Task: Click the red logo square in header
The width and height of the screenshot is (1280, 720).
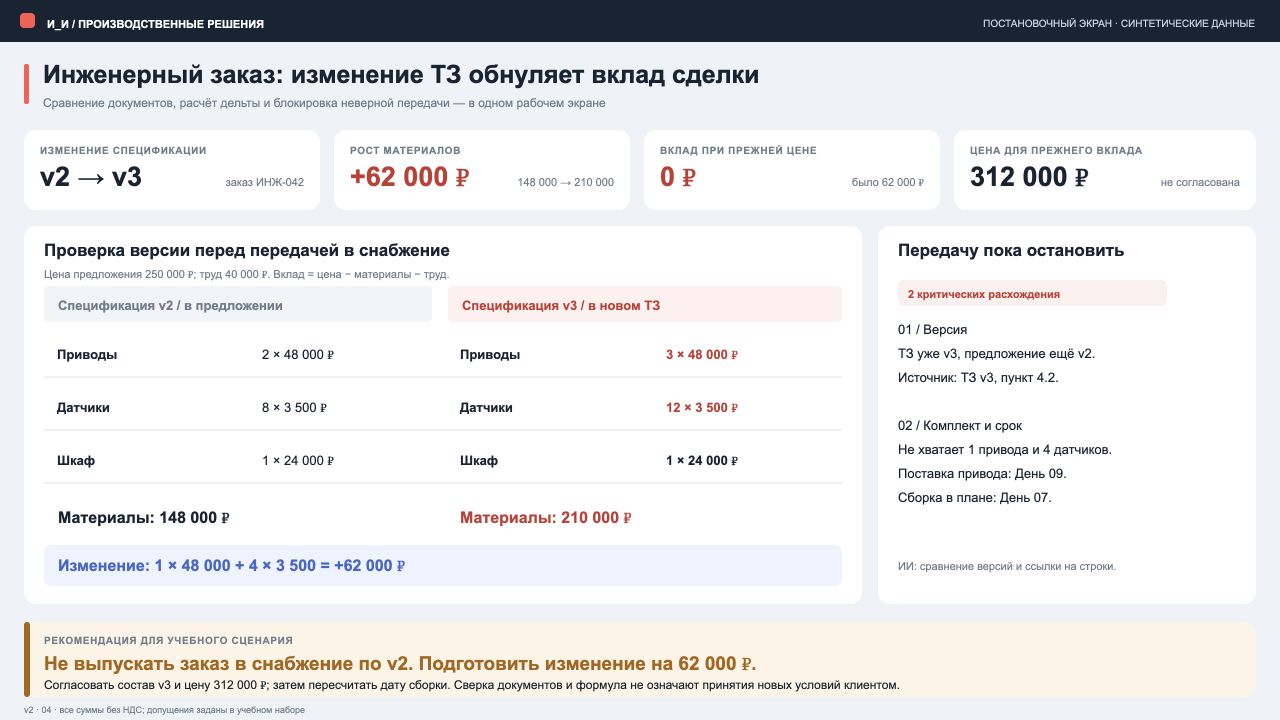Action: tap(27, 21)
